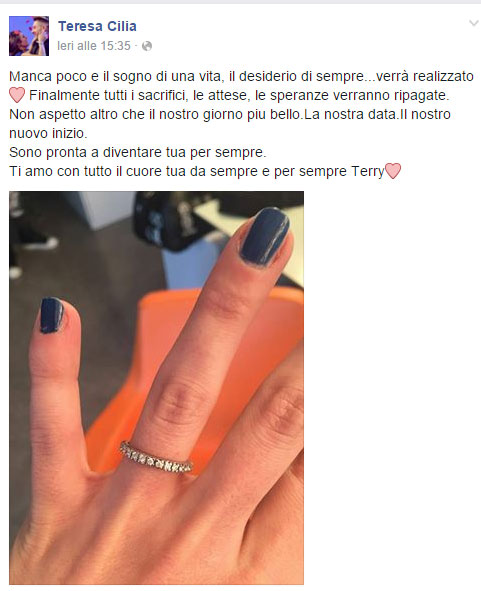Open the attached hand-with-ring photo

click(156, 387)
